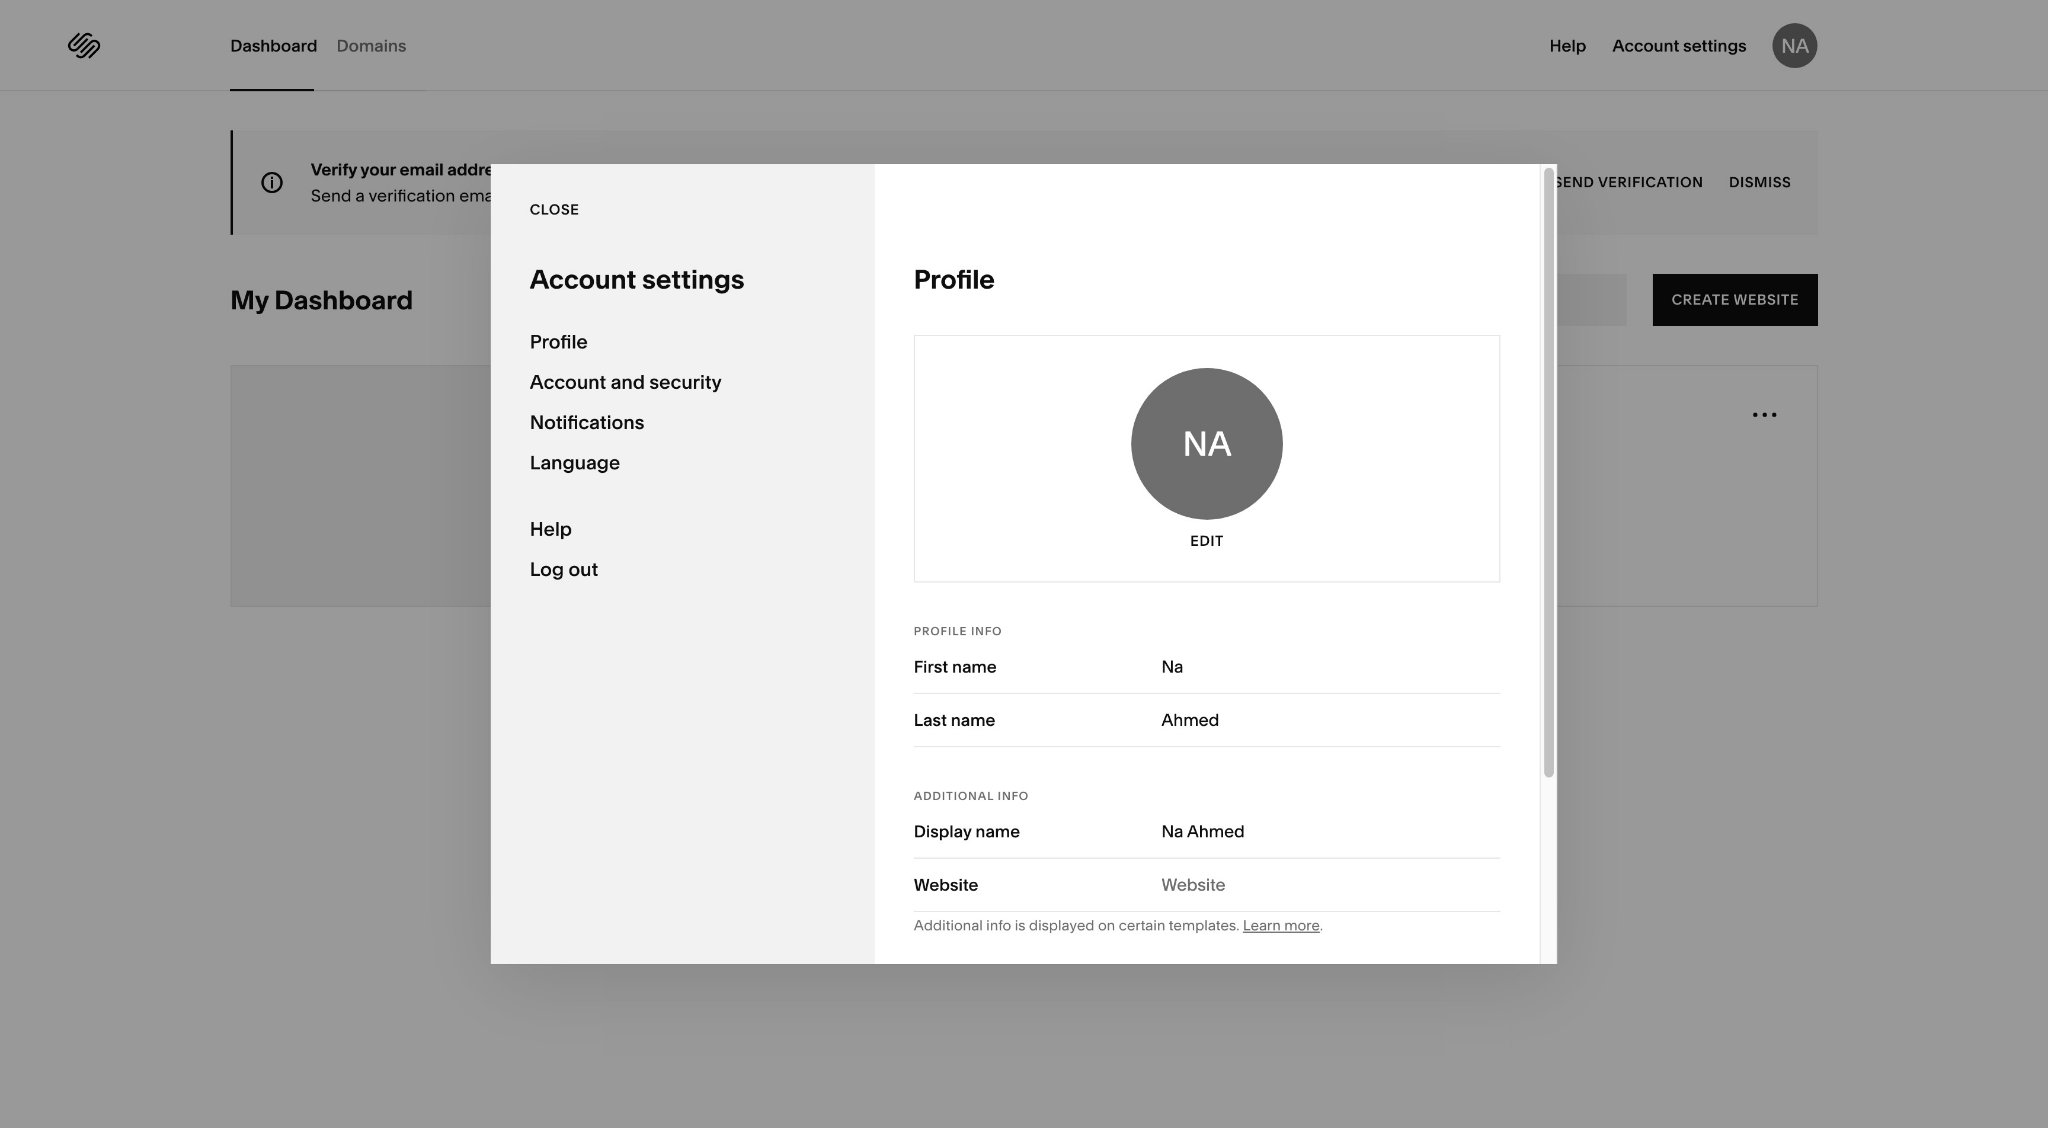Click the NA avatar in top bar
This screenshot has width=2048, height=1128.
point(1794,46)
